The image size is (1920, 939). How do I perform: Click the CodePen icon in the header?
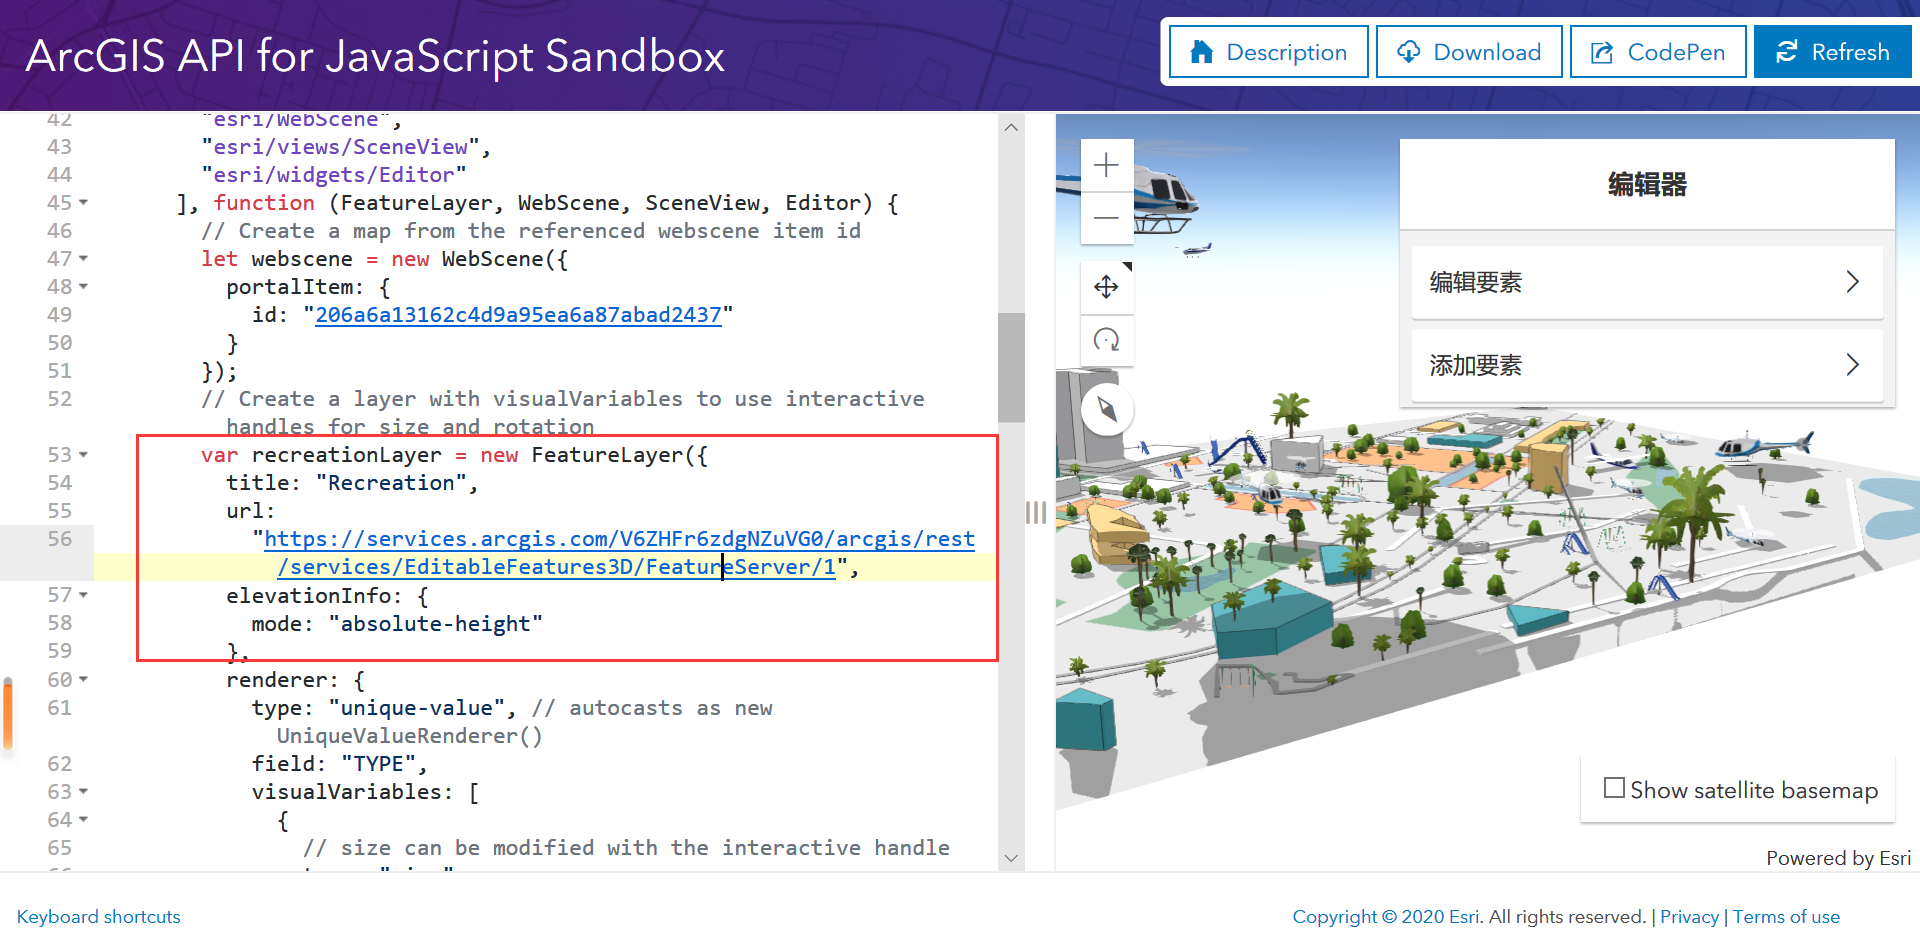point(1601,51)
